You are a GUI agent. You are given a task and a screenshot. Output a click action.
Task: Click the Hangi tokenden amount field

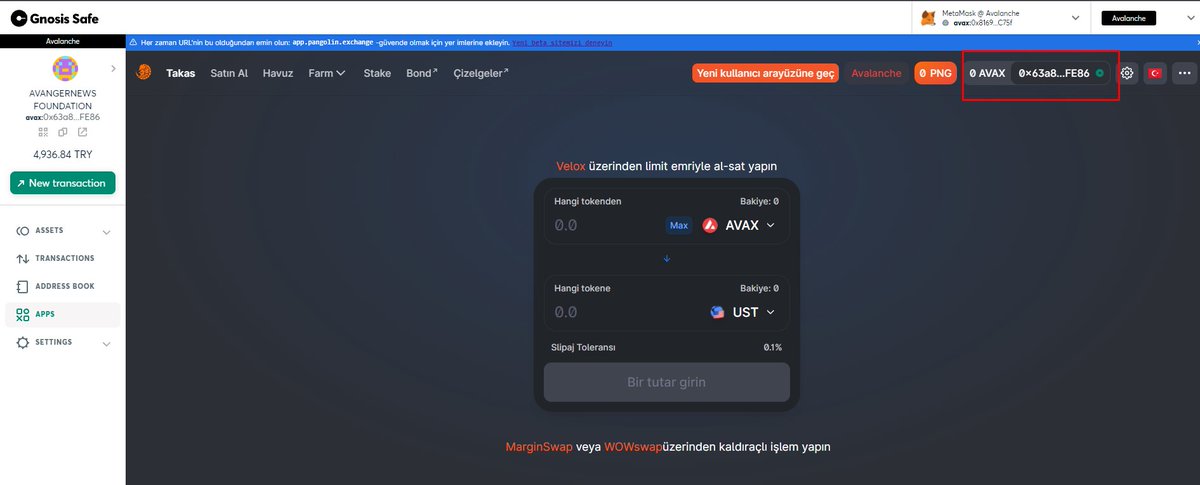[605, 225]
